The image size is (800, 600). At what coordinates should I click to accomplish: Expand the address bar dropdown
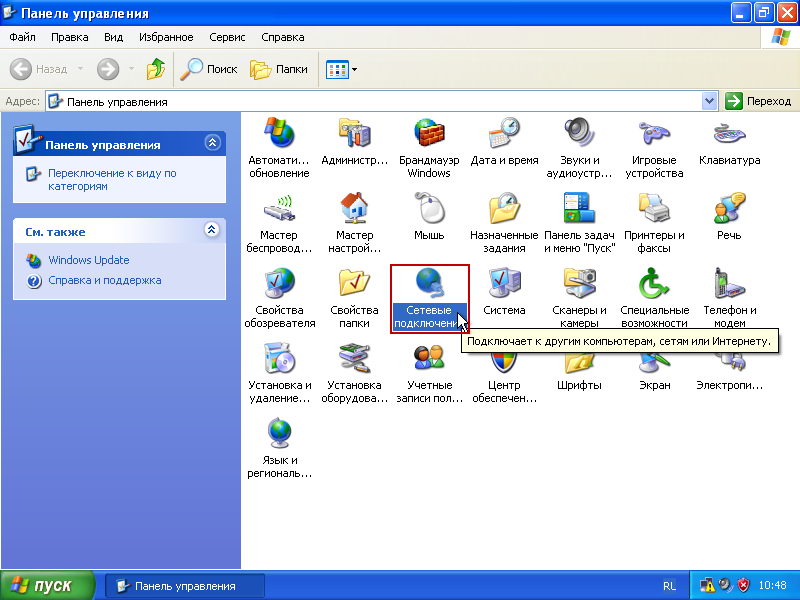pyautogui.click(x=709, y=102)
